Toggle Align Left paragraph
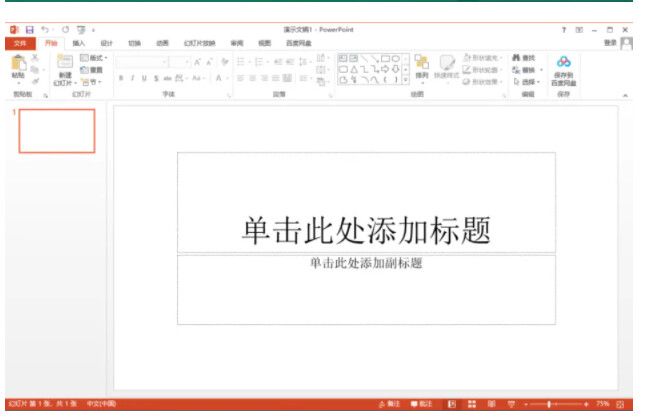645x418 pixels. [241, 78]
